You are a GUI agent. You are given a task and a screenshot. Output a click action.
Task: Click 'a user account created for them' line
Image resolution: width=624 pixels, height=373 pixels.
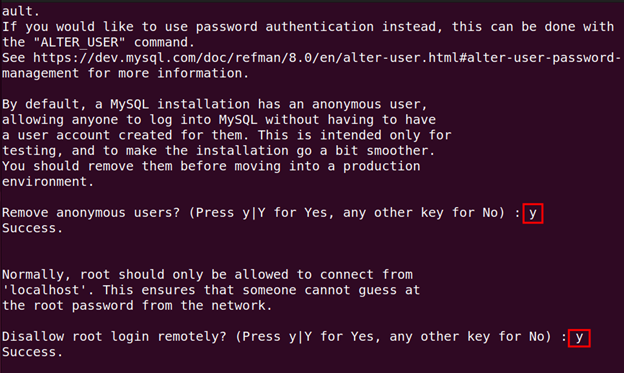[226, 135]
